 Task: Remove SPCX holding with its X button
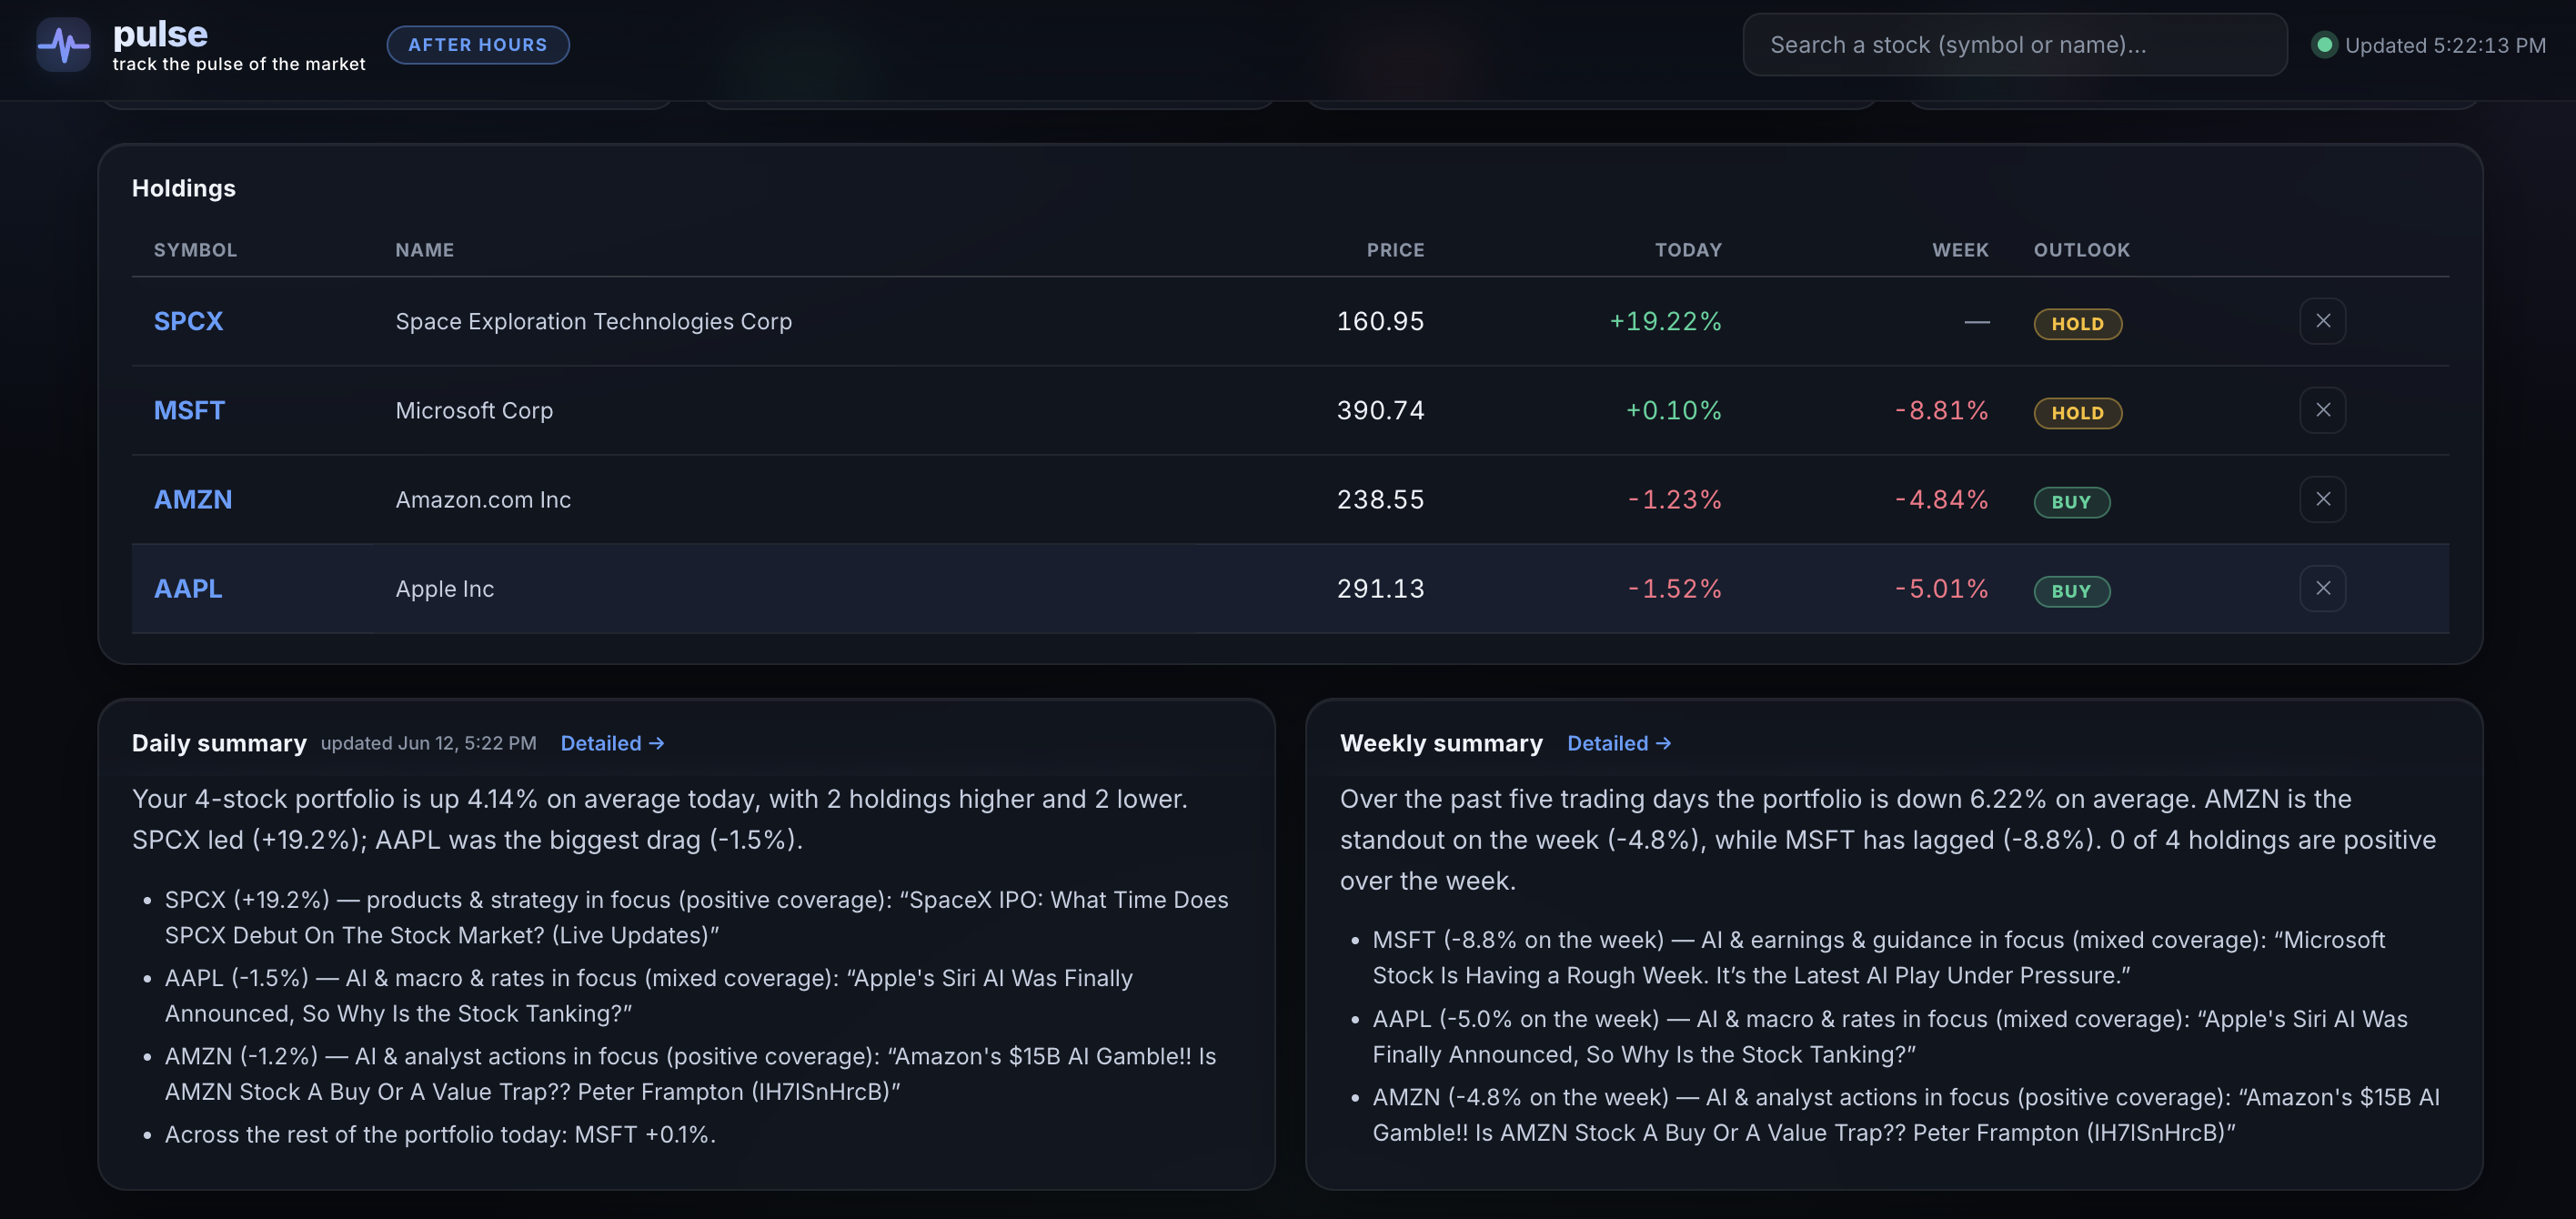click(2322, 321)
